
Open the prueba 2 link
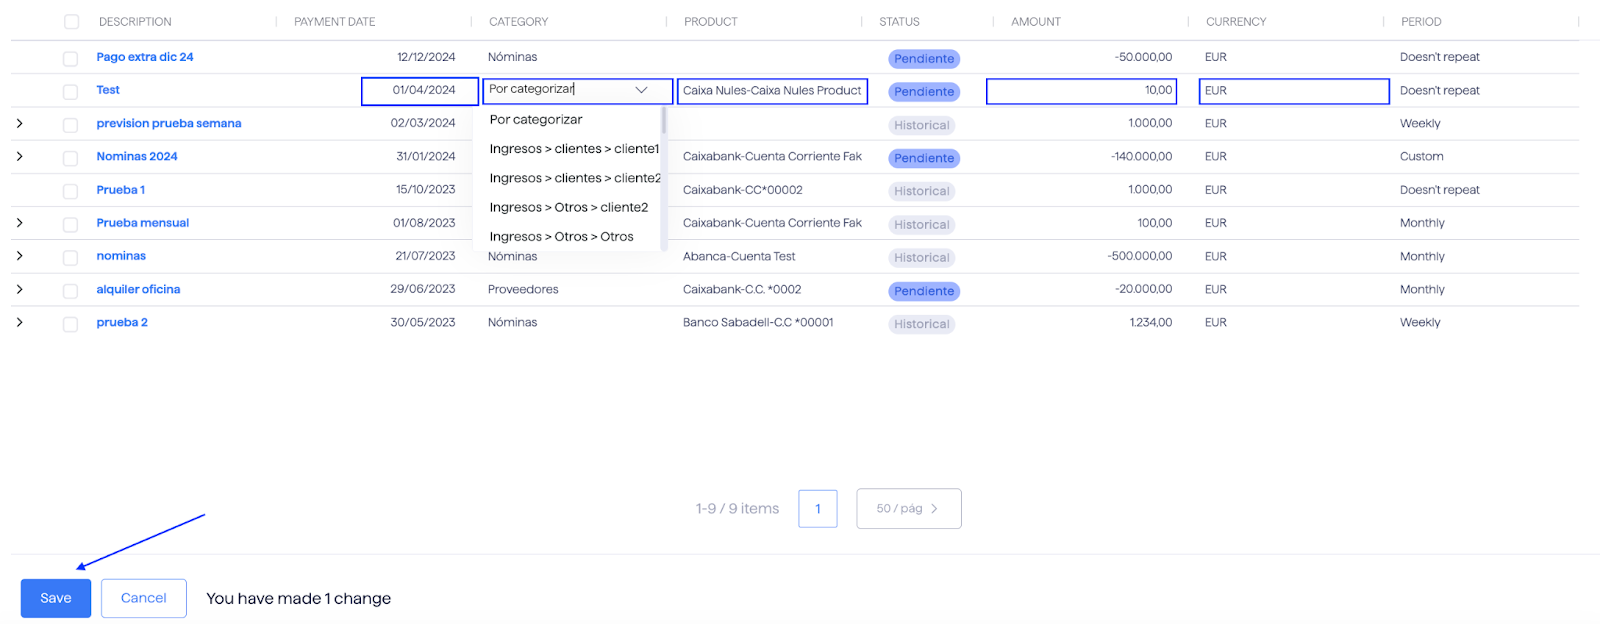pos(122,322)
